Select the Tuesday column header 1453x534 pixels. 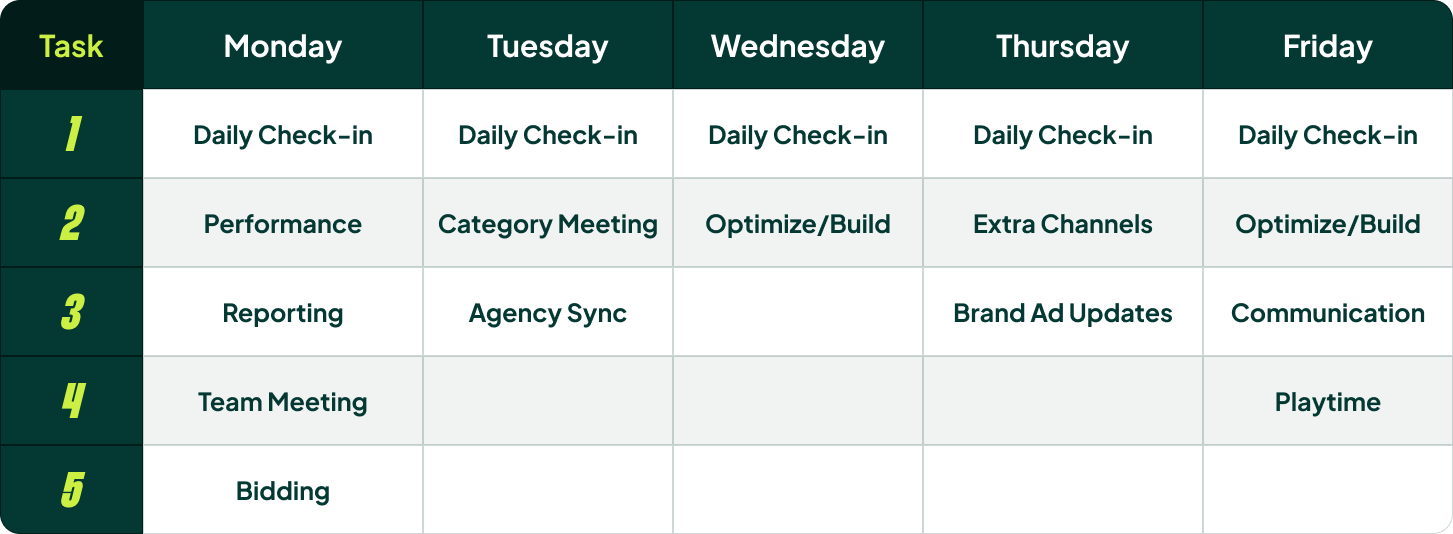click(x=548, y=46)
